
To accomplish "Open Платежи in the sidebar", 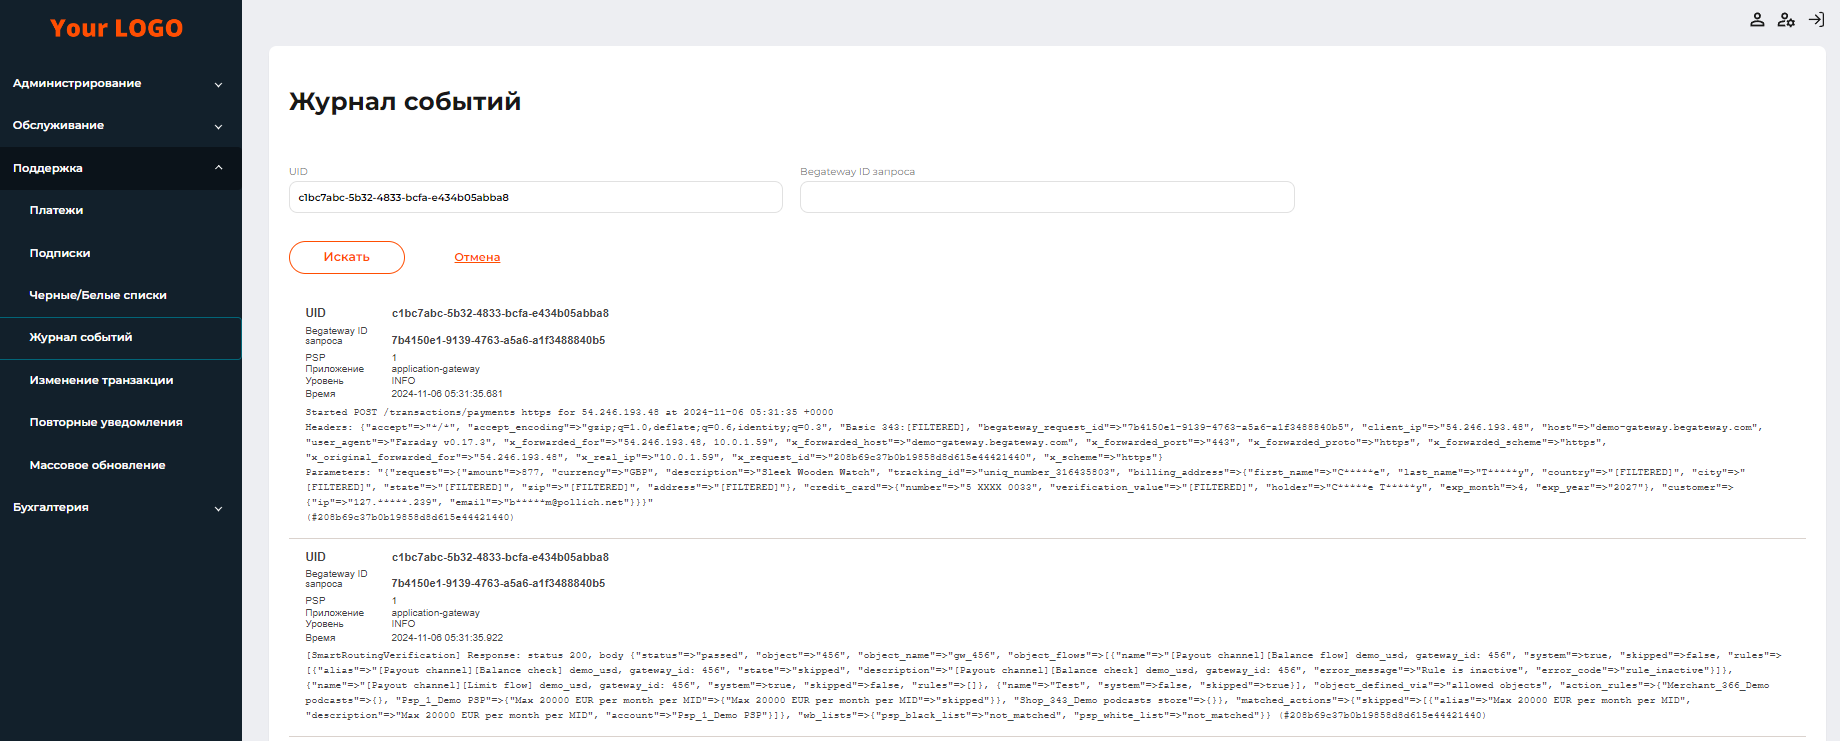I will coord(57,211).
